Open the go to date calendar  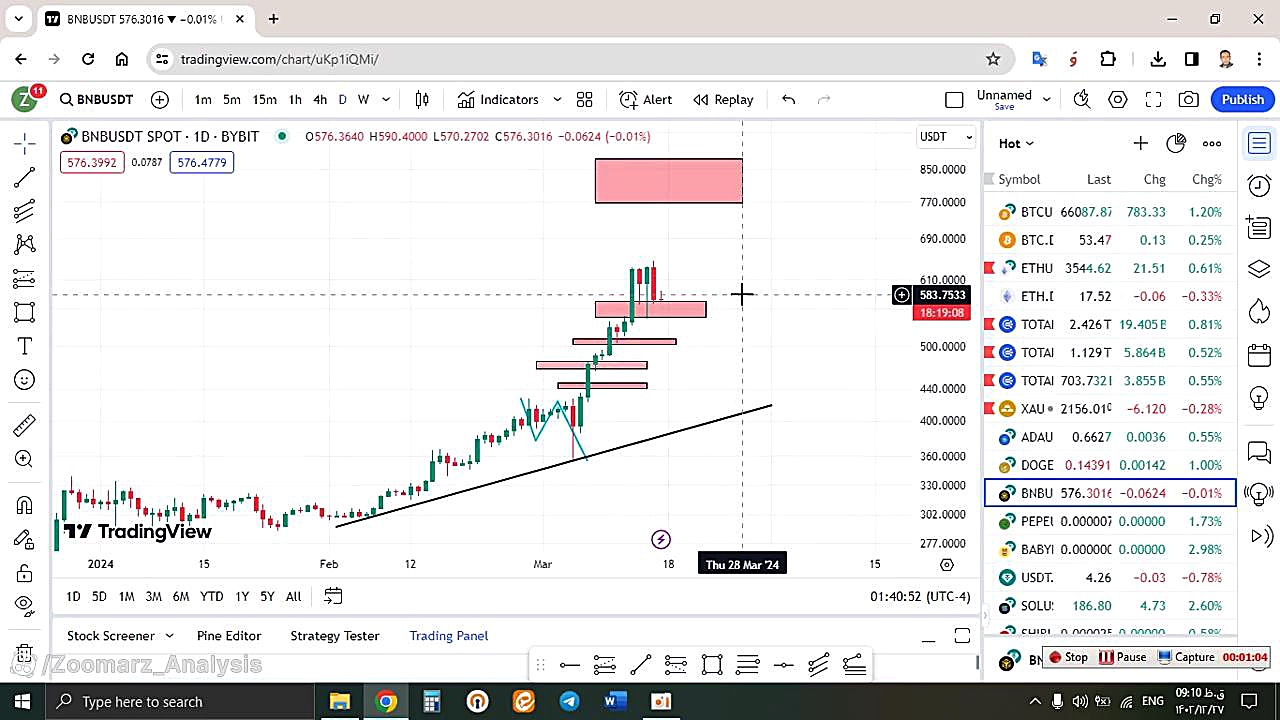333,596
